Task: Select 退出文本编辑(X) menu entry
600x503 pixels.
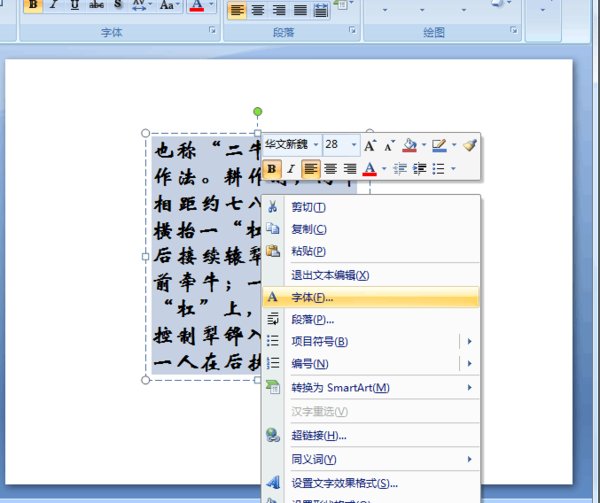Action: click(x=371, y=275)
